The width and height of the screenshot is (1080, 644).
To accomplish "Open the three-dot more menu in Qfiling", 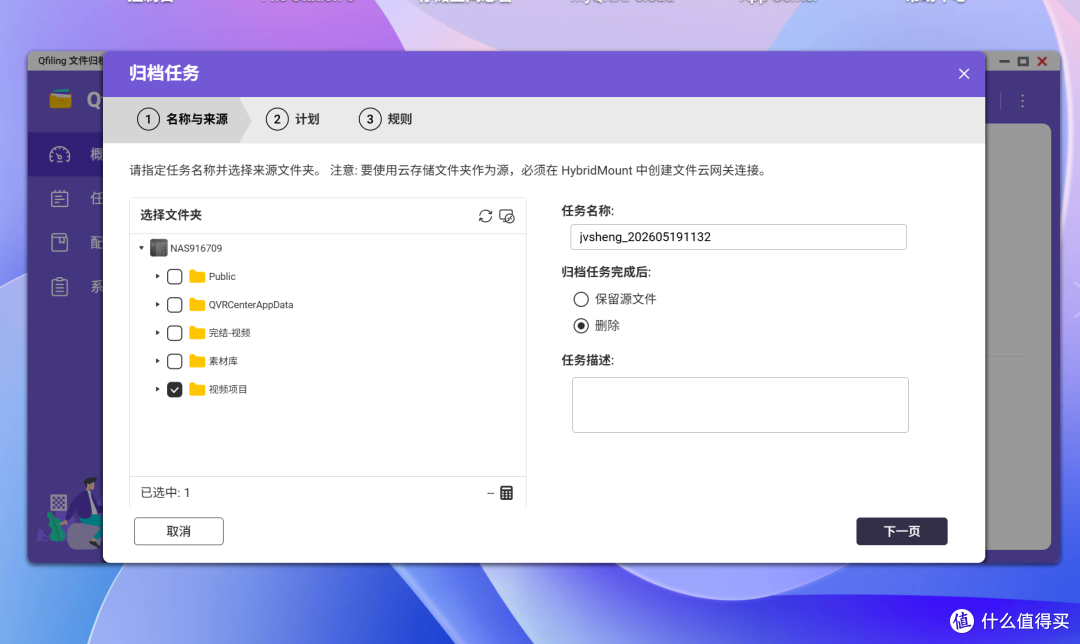I will pyautogui.click(x=1022, y=101).
